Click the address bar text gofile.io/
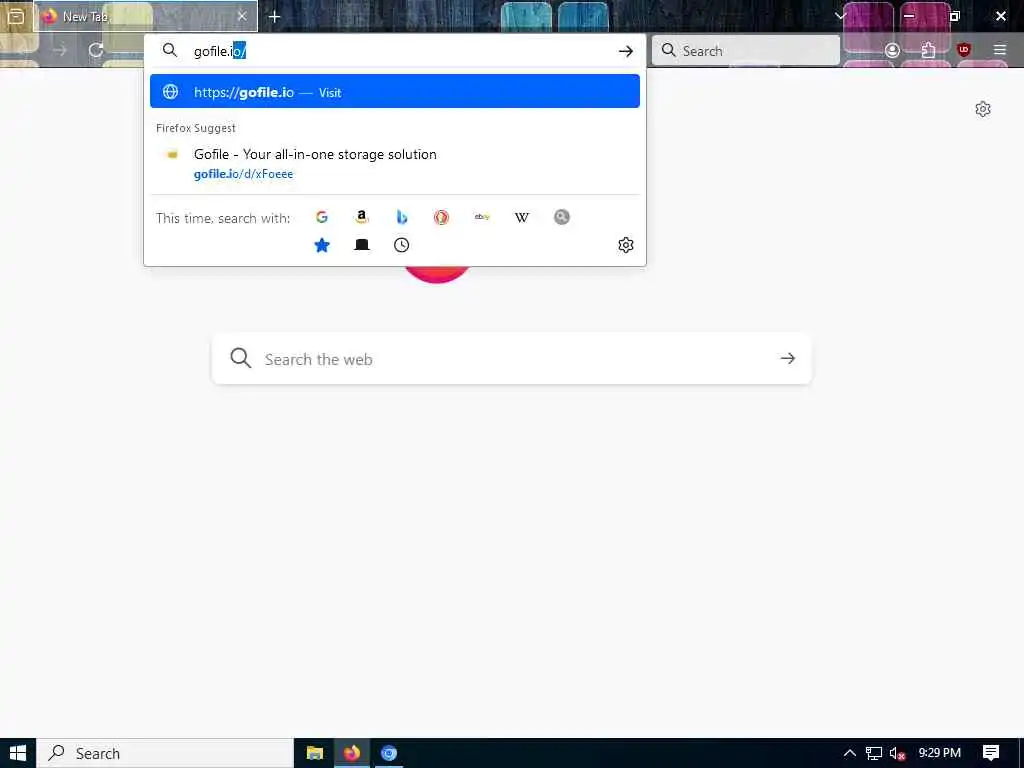 tap(220, 51)
